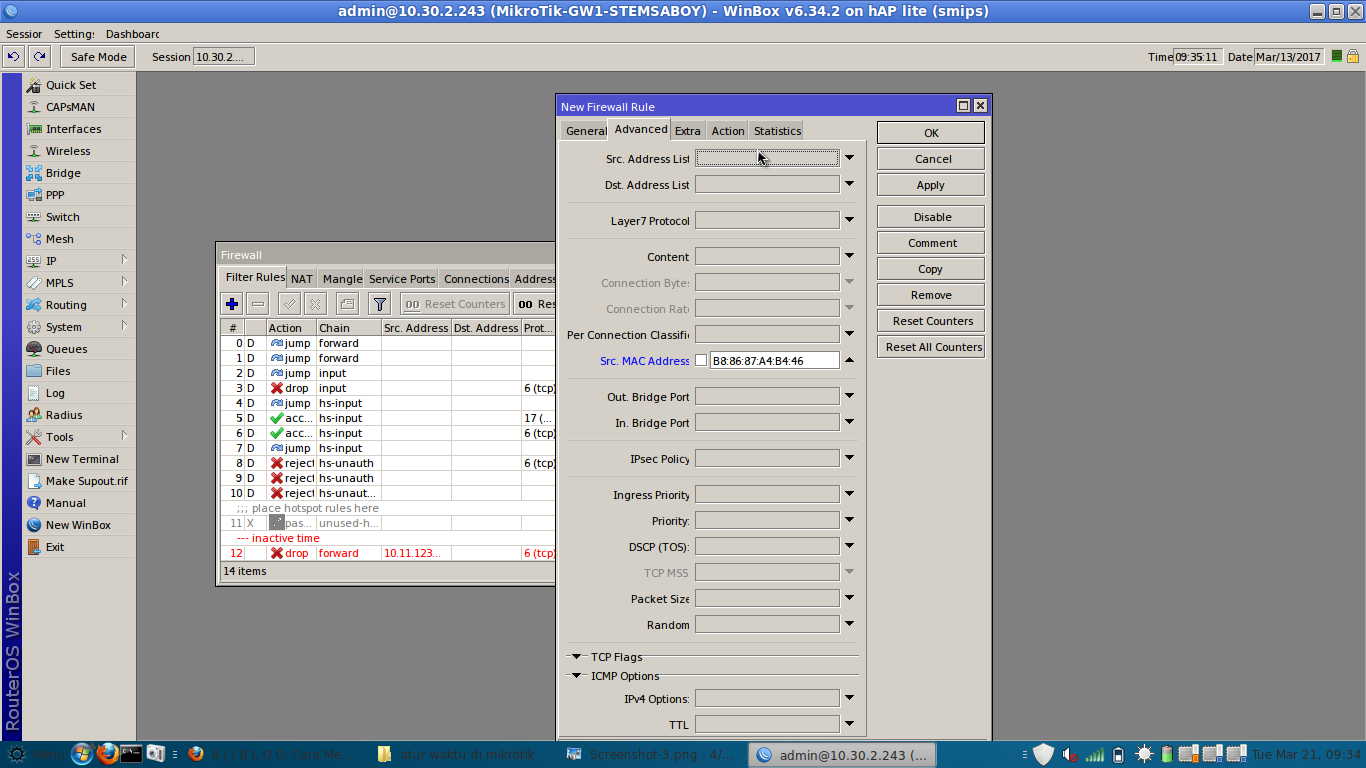Viewport: 1366px width, 768px height.
Task: Click the Src. MAC Address input field
Action: 774,361
